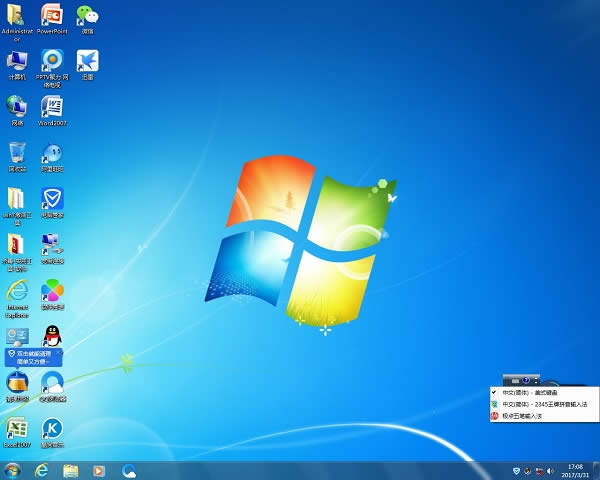Open the Recycle Bin (回收站)
This screenshot has width=600, height=480.
tap(17, 153)
